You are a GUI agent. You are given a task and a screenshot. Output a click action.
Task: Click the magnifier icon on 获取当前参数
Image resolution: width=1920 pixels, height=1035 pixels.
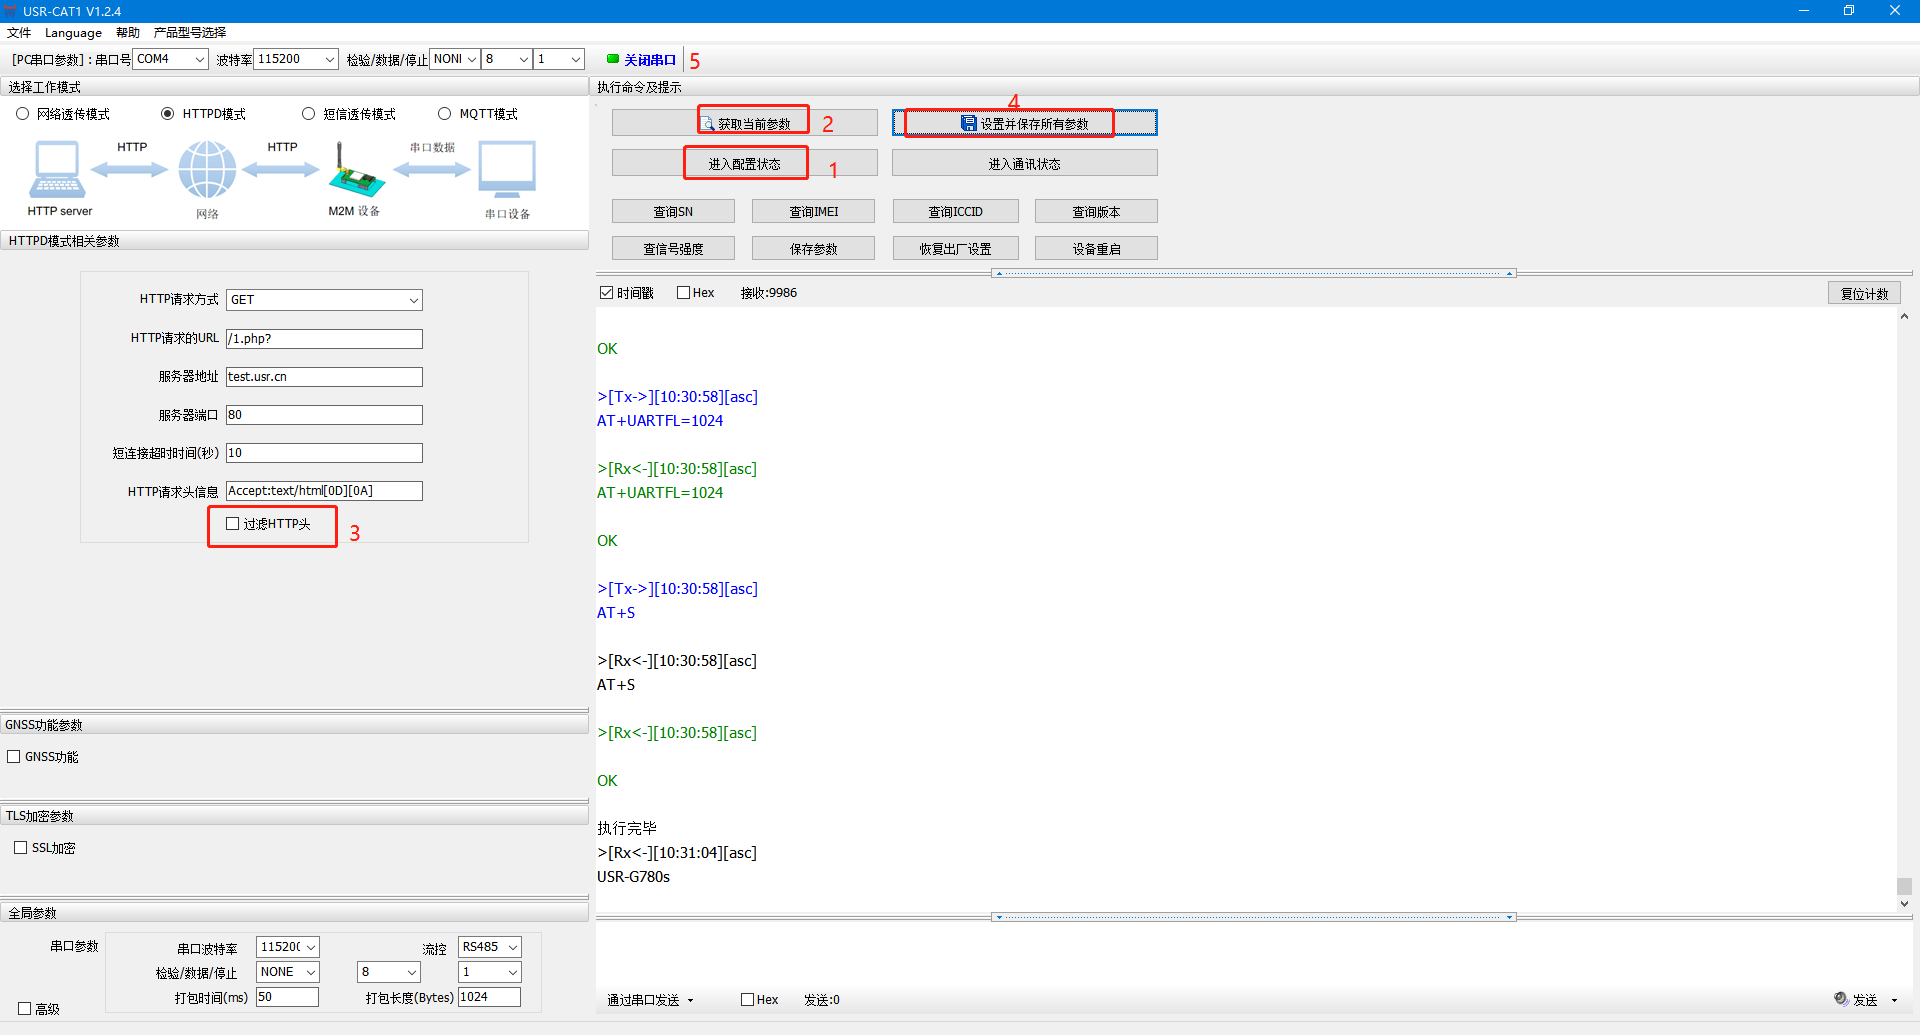(x=708, y=124)
